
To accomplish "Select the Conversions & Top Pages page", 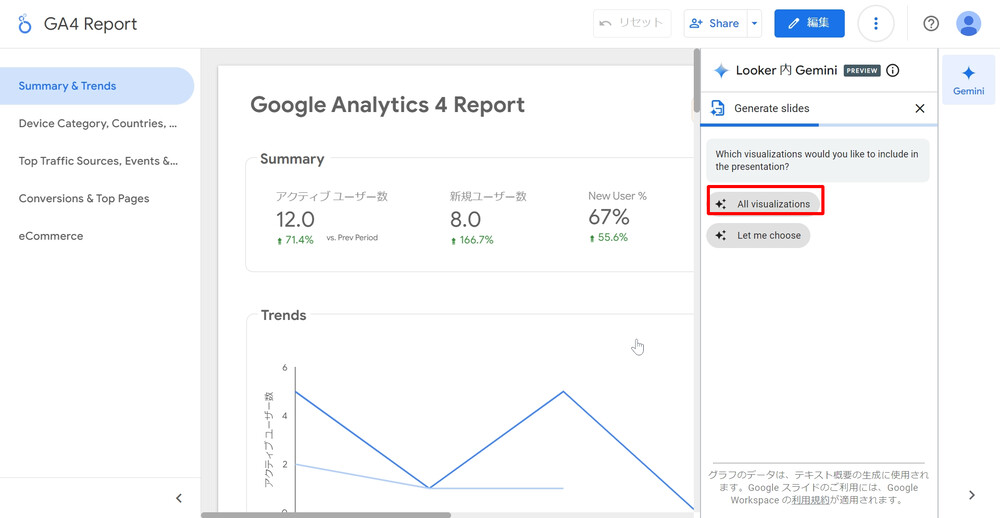I will tap(84, 199).
